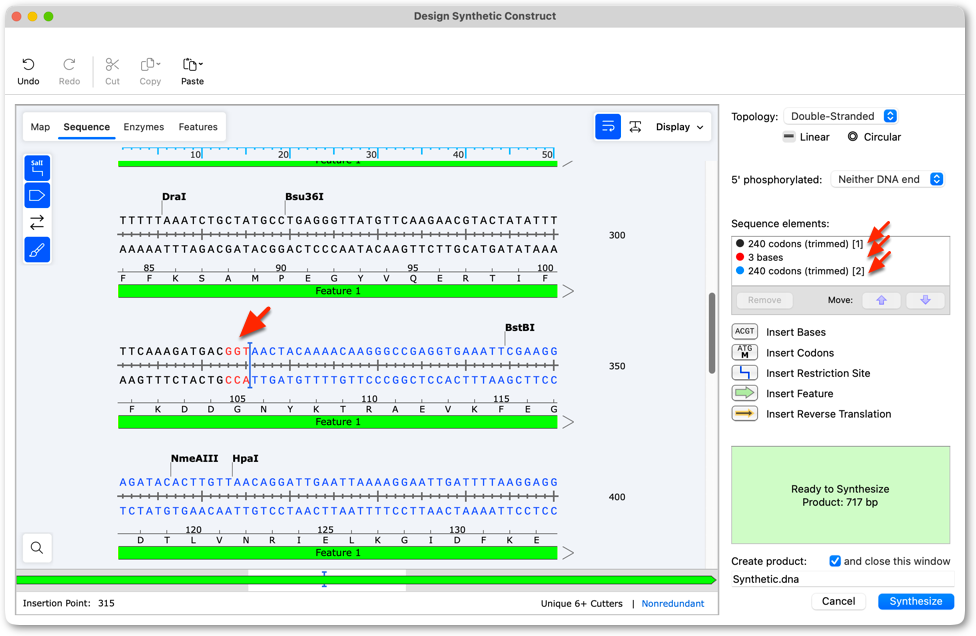The width and height of the screenshot is (976, 636).
Task: Select the Circular topology option
Action: (x=874, y=137)
